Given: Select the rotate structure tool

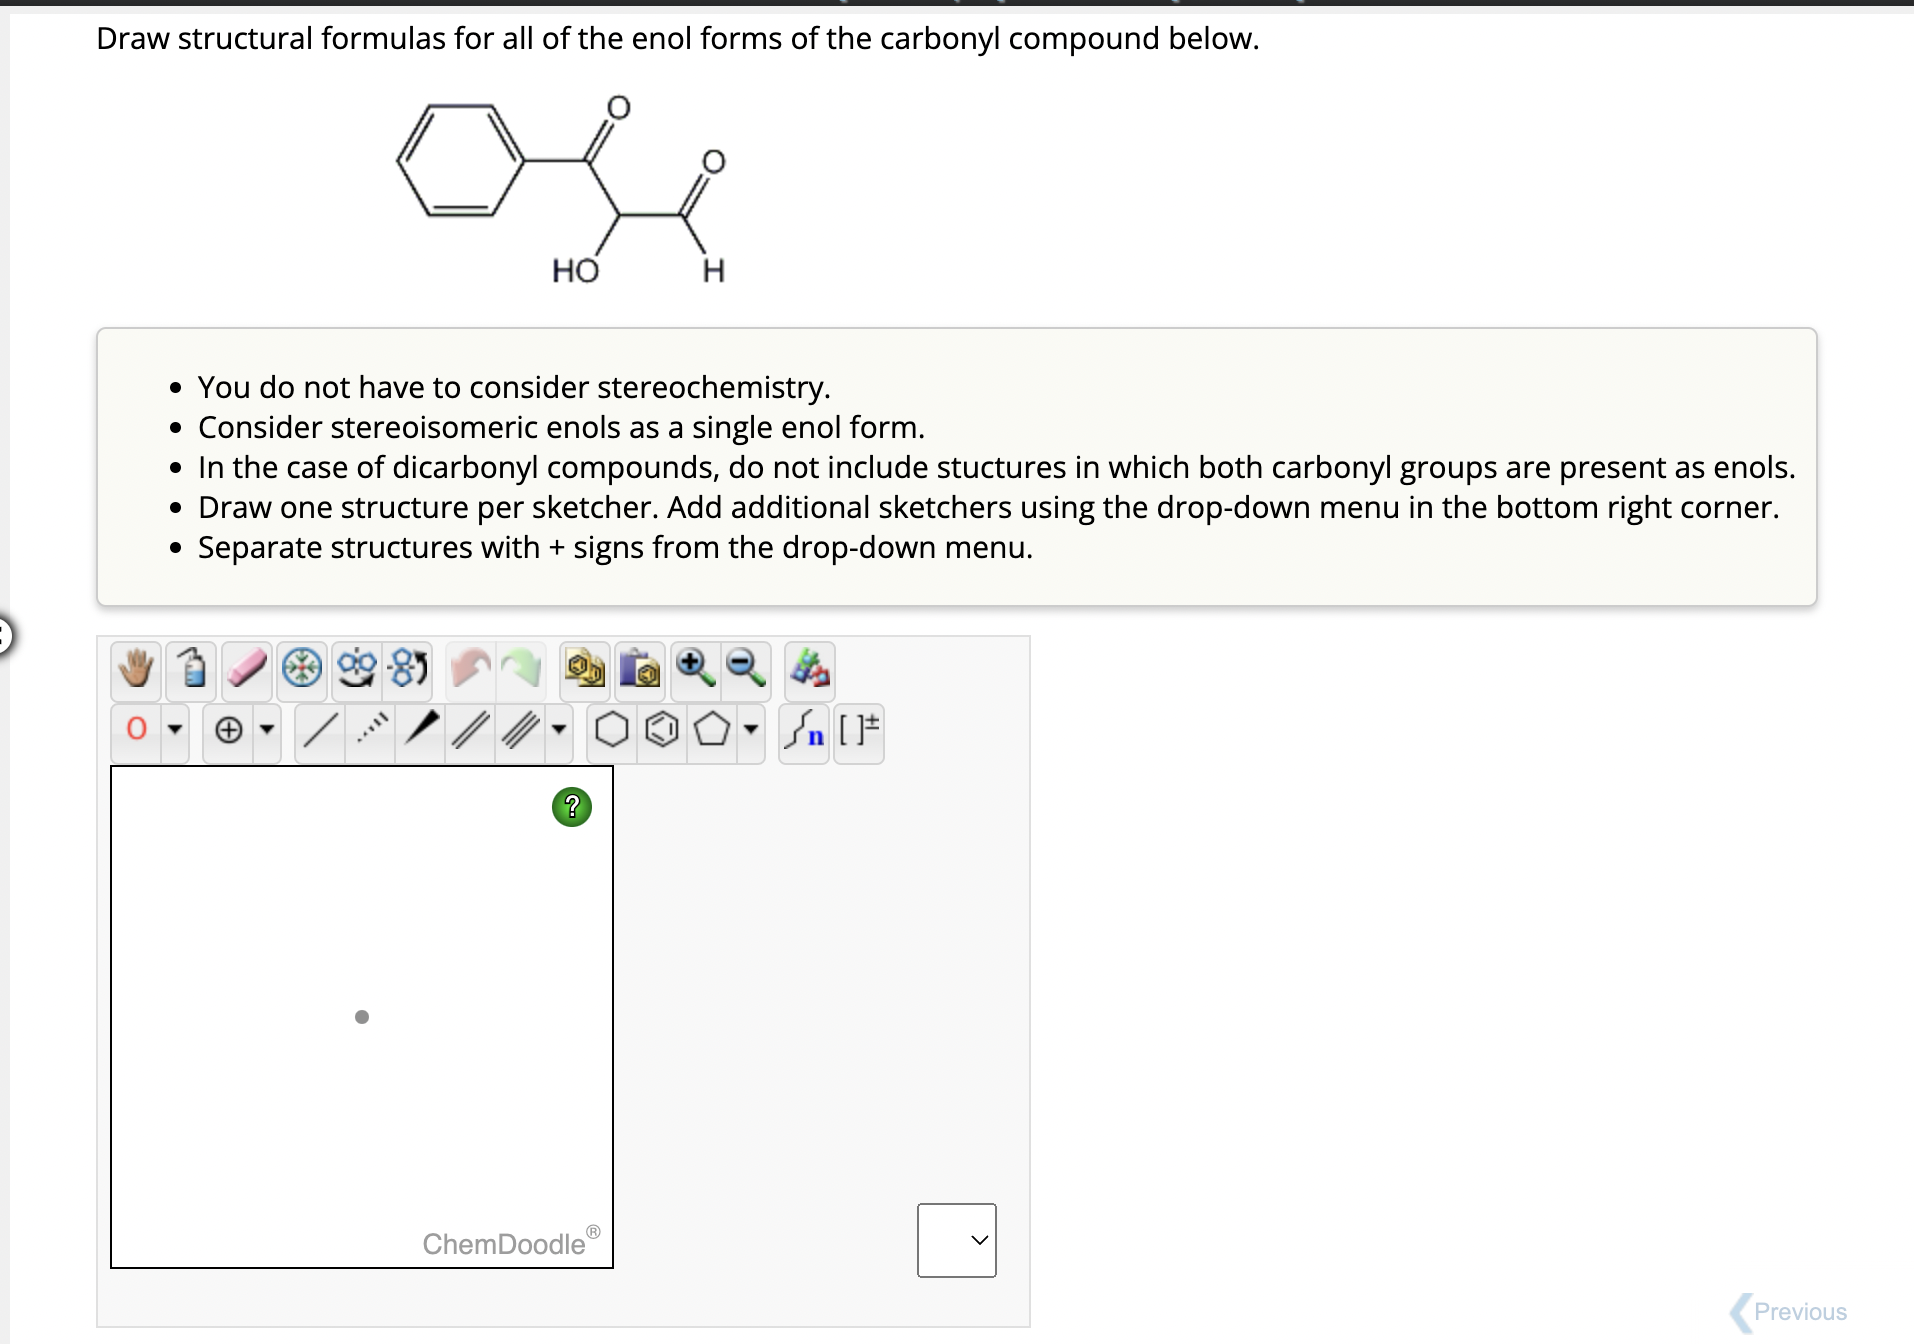Looking at the screenshot, I should (407, 670).
